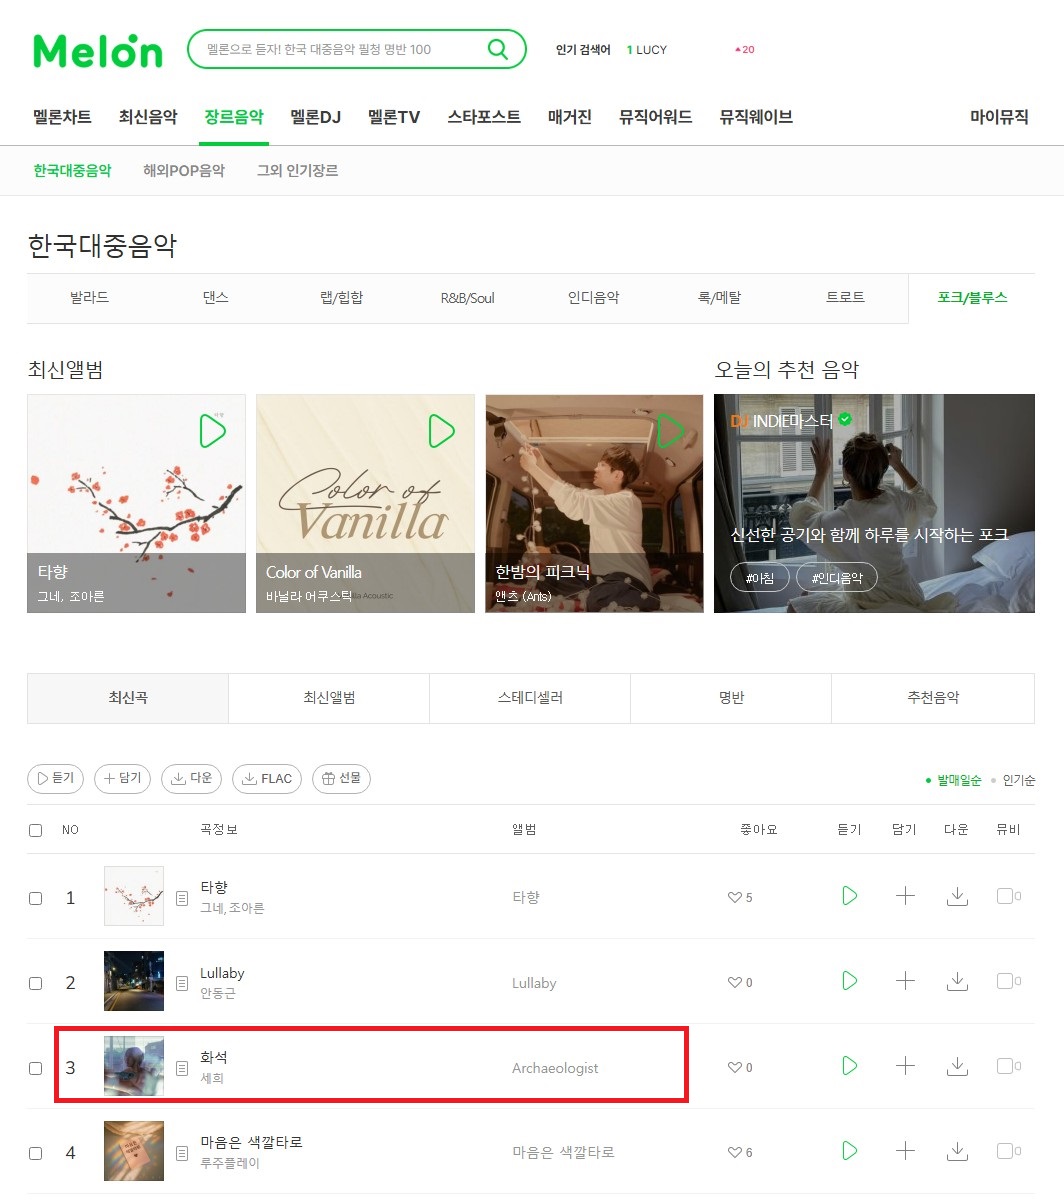Open the 스테디셀러 tab
Viewport: 1064px width, 1201px height.
tap(530, 698)
